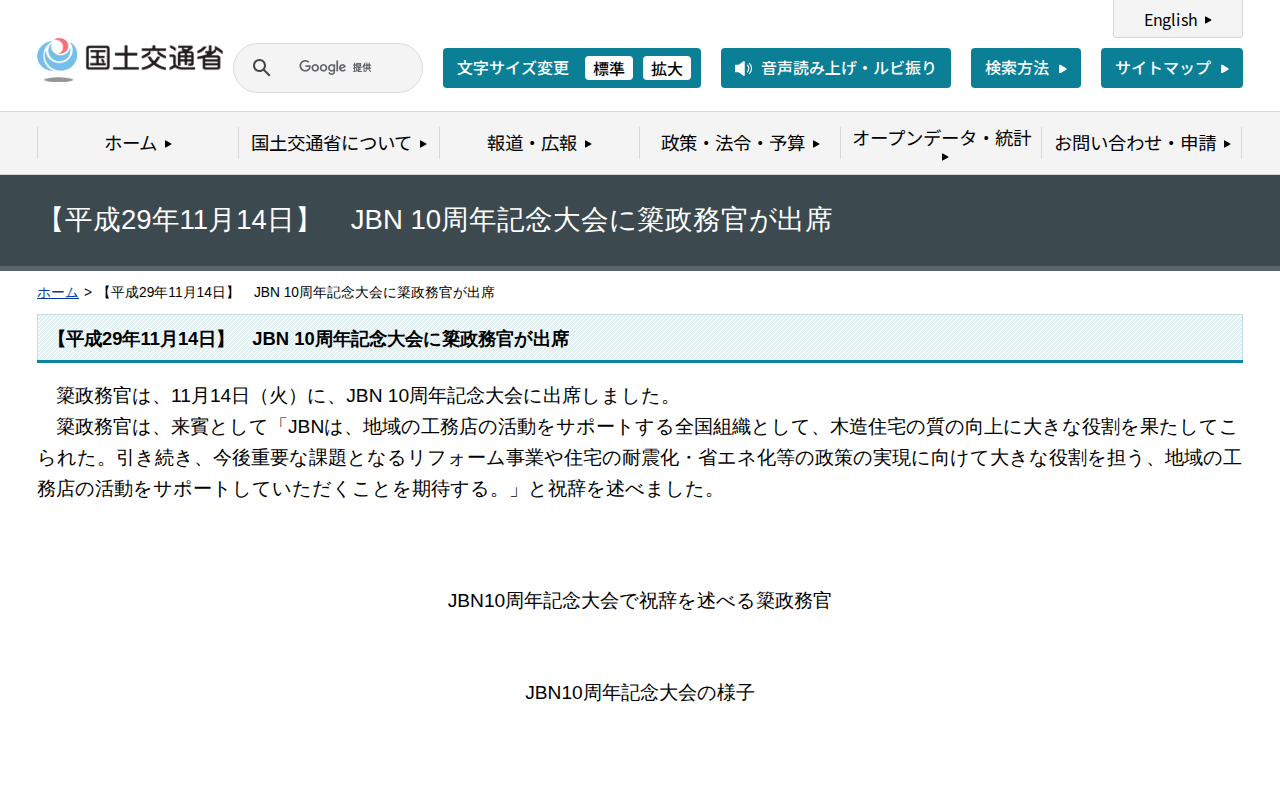Click the search magnifier icon
Screen dimensions: 1280x800
click(261, 67)
